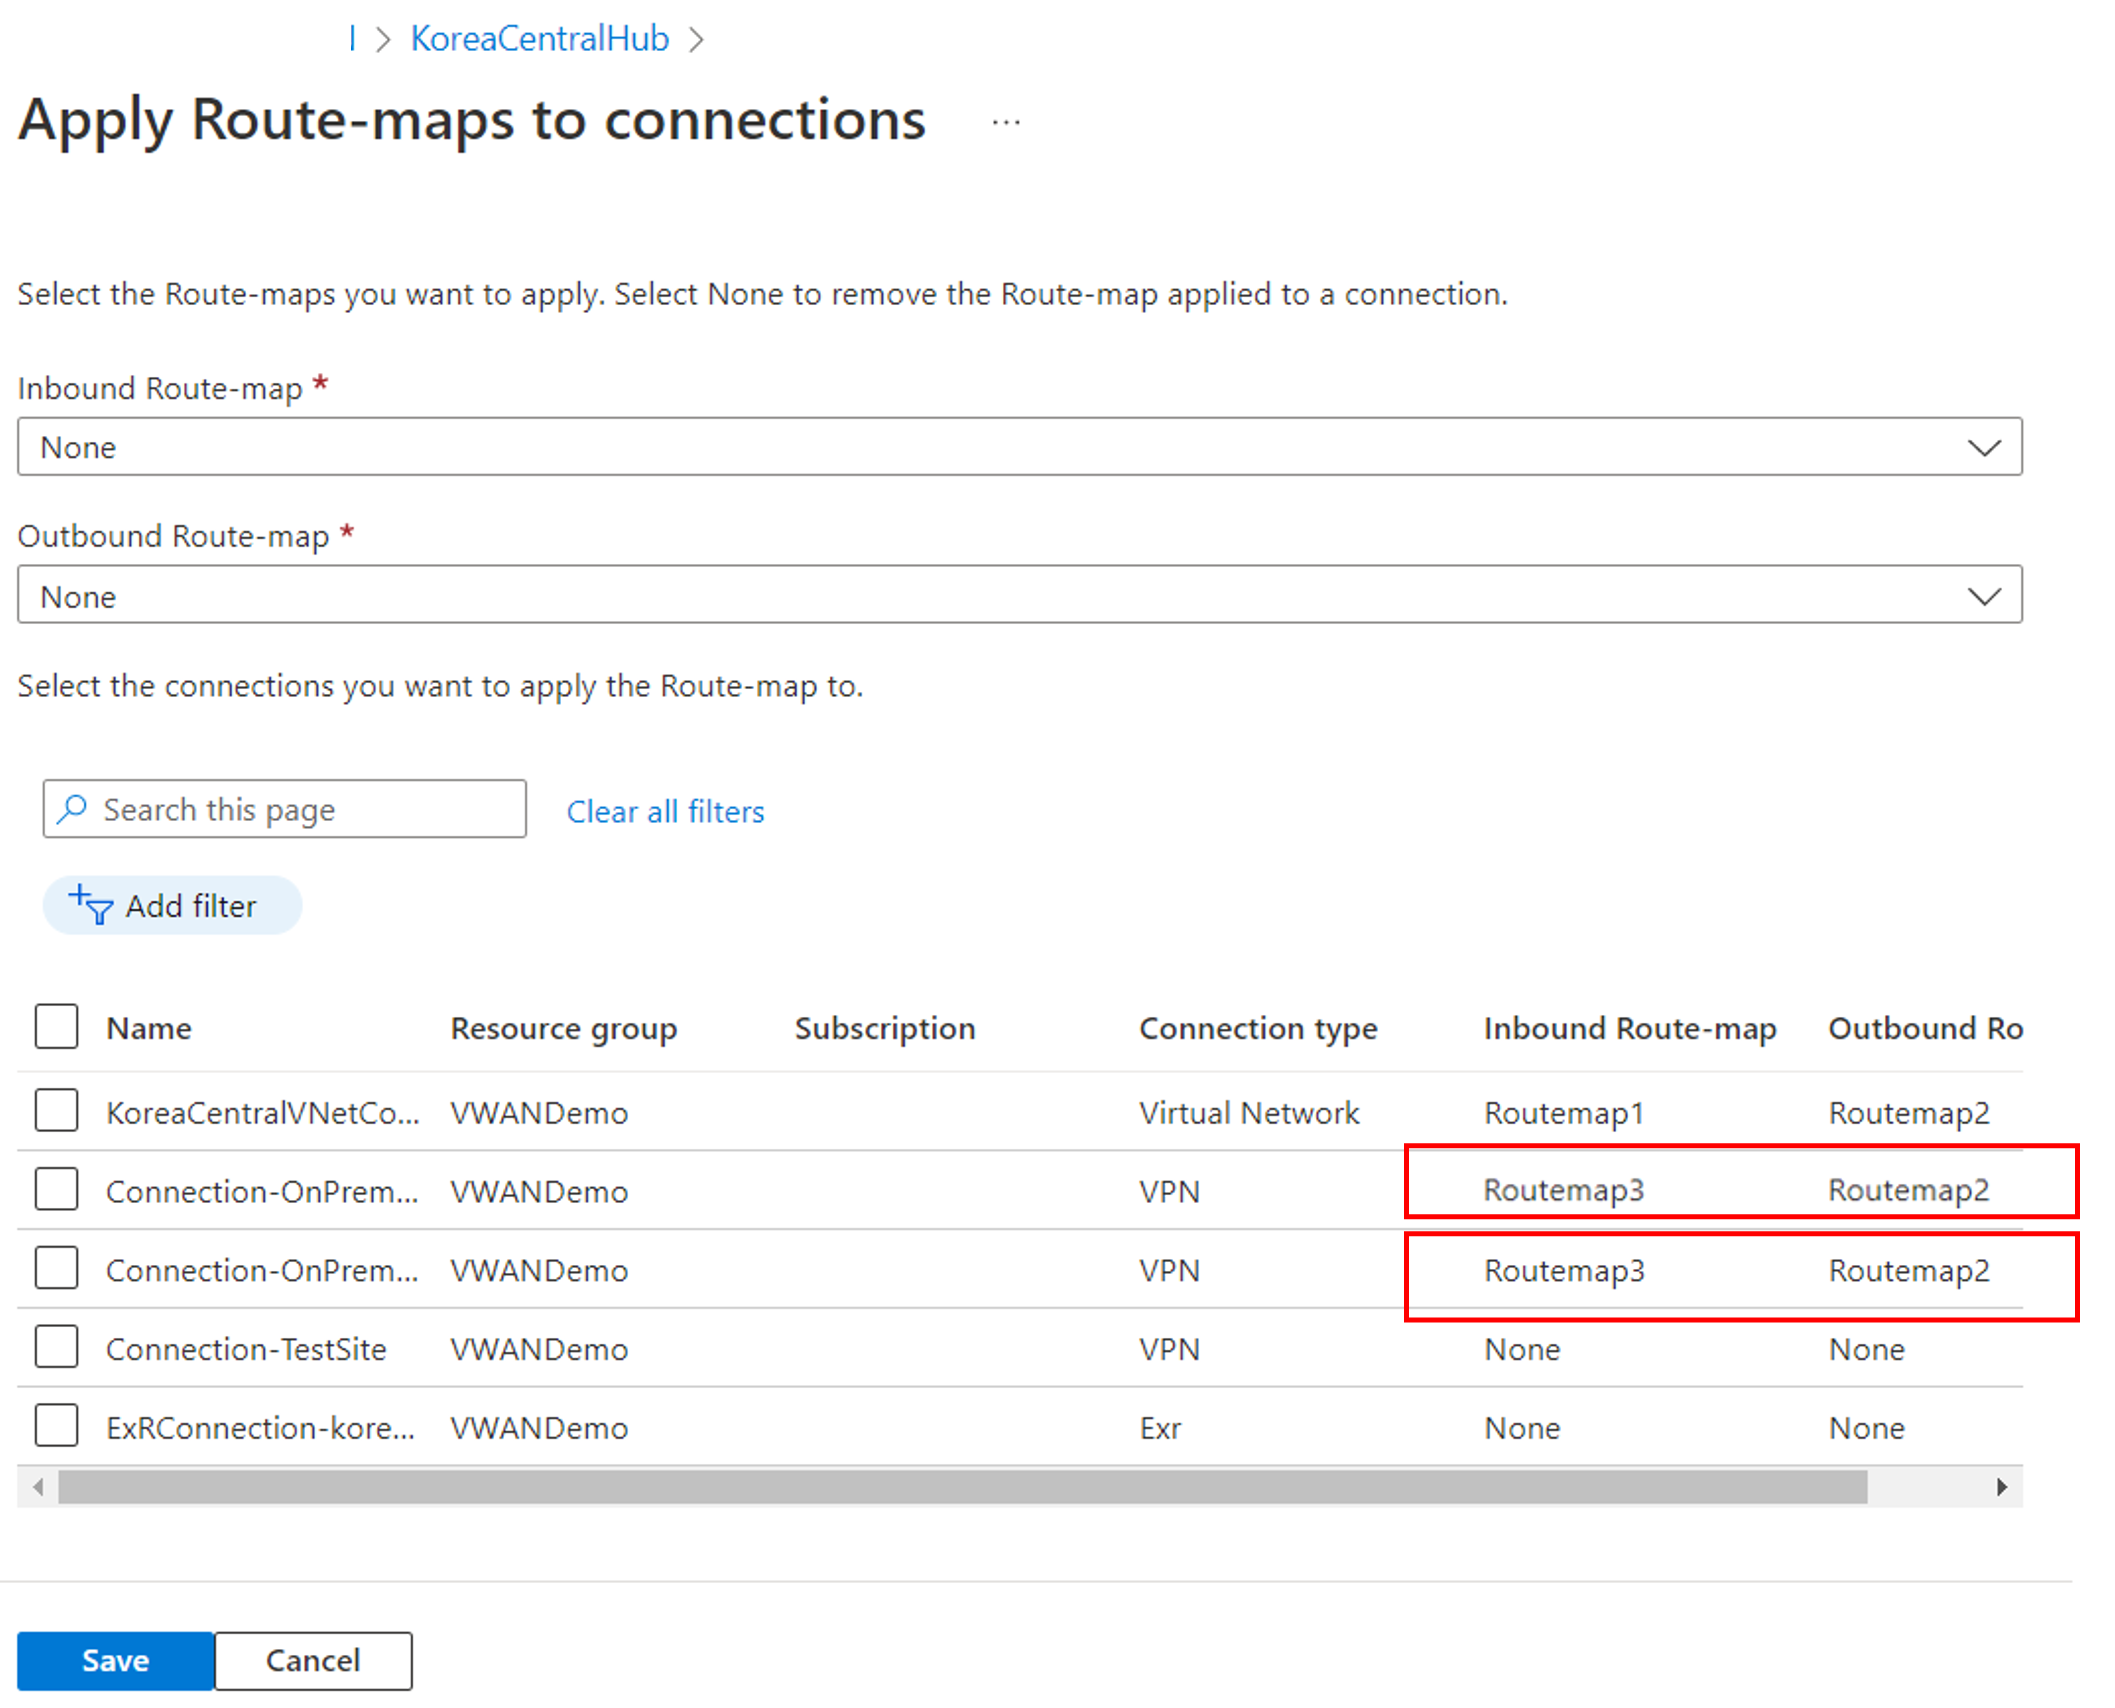Screen dimensions: 2115x1708
Task: Select the Connection-TestSite checkbox
Action: (56, 1348)
